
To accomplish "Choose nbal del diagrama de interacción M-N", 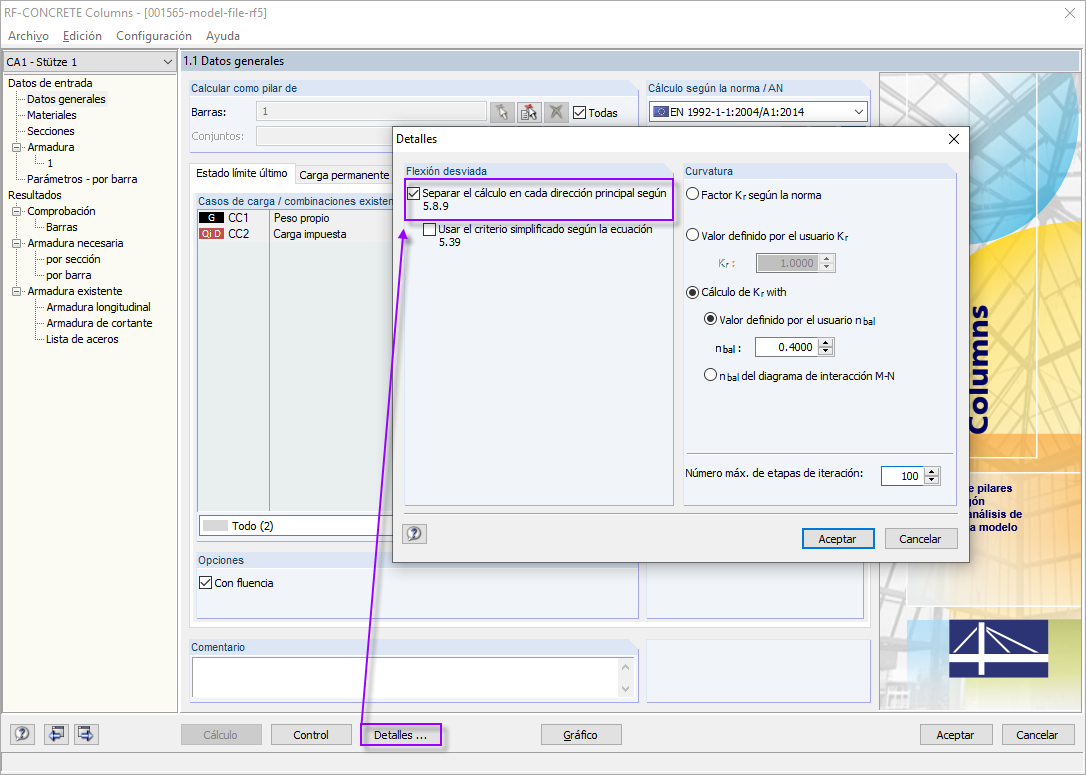I will coord(710,375).
